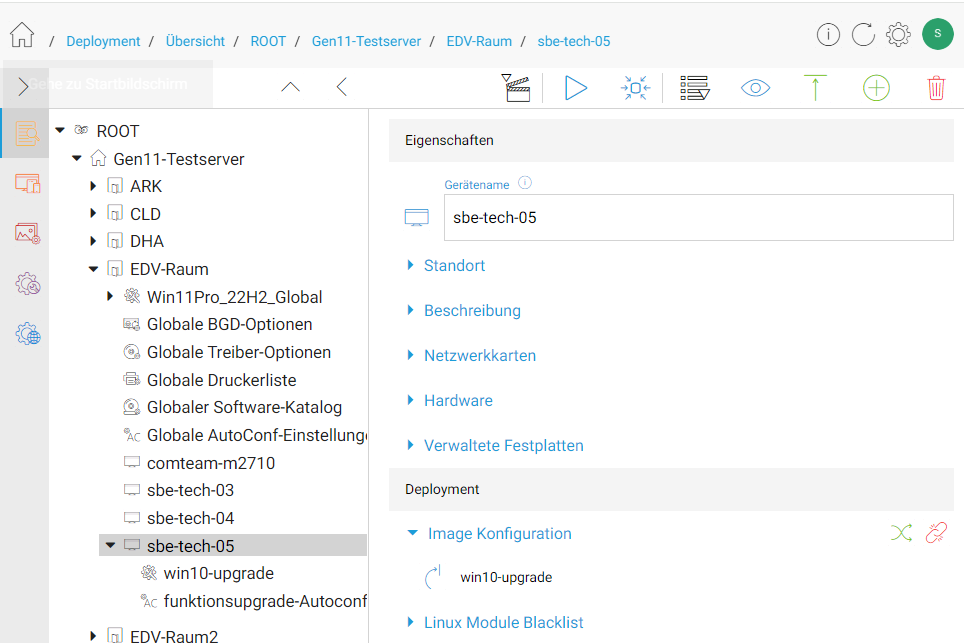Collapse the EDV-Raum tree node
This screenshot has height=643, width=964.
pos(93,268)
